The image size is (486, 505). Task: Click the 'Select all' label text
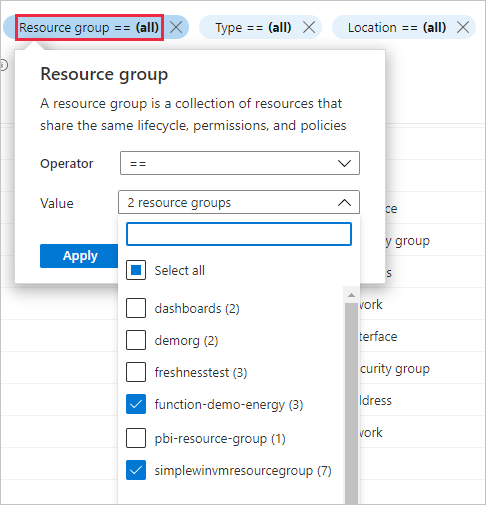[x=180, y=270]
